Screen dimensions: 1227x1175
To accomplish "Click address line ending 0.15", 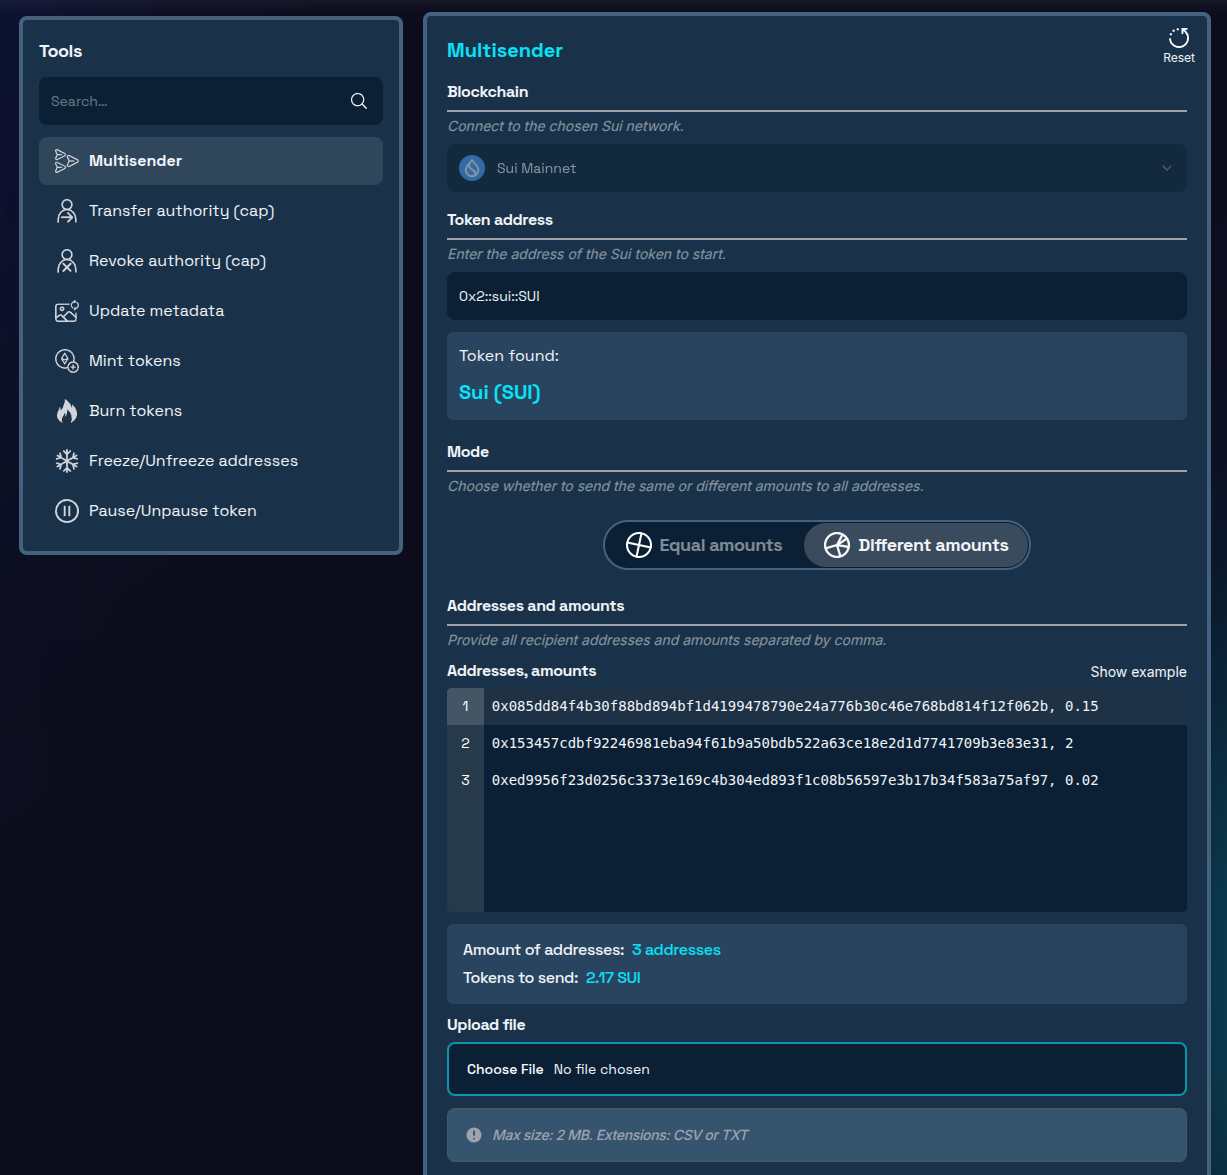I will coord(795,706).
